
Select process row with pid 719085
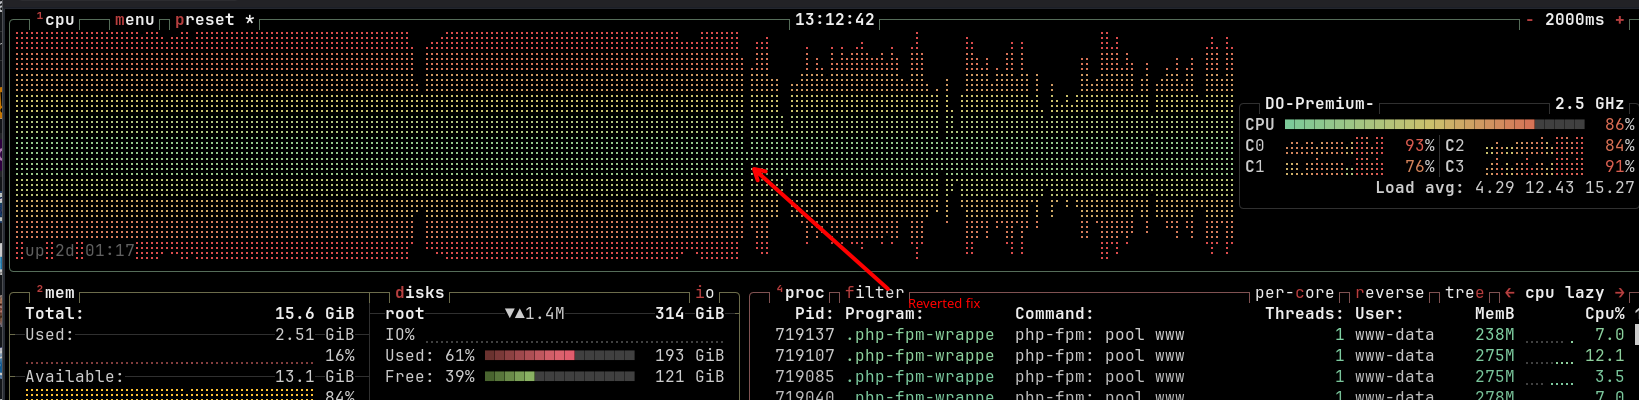(x=1200, y=377)
